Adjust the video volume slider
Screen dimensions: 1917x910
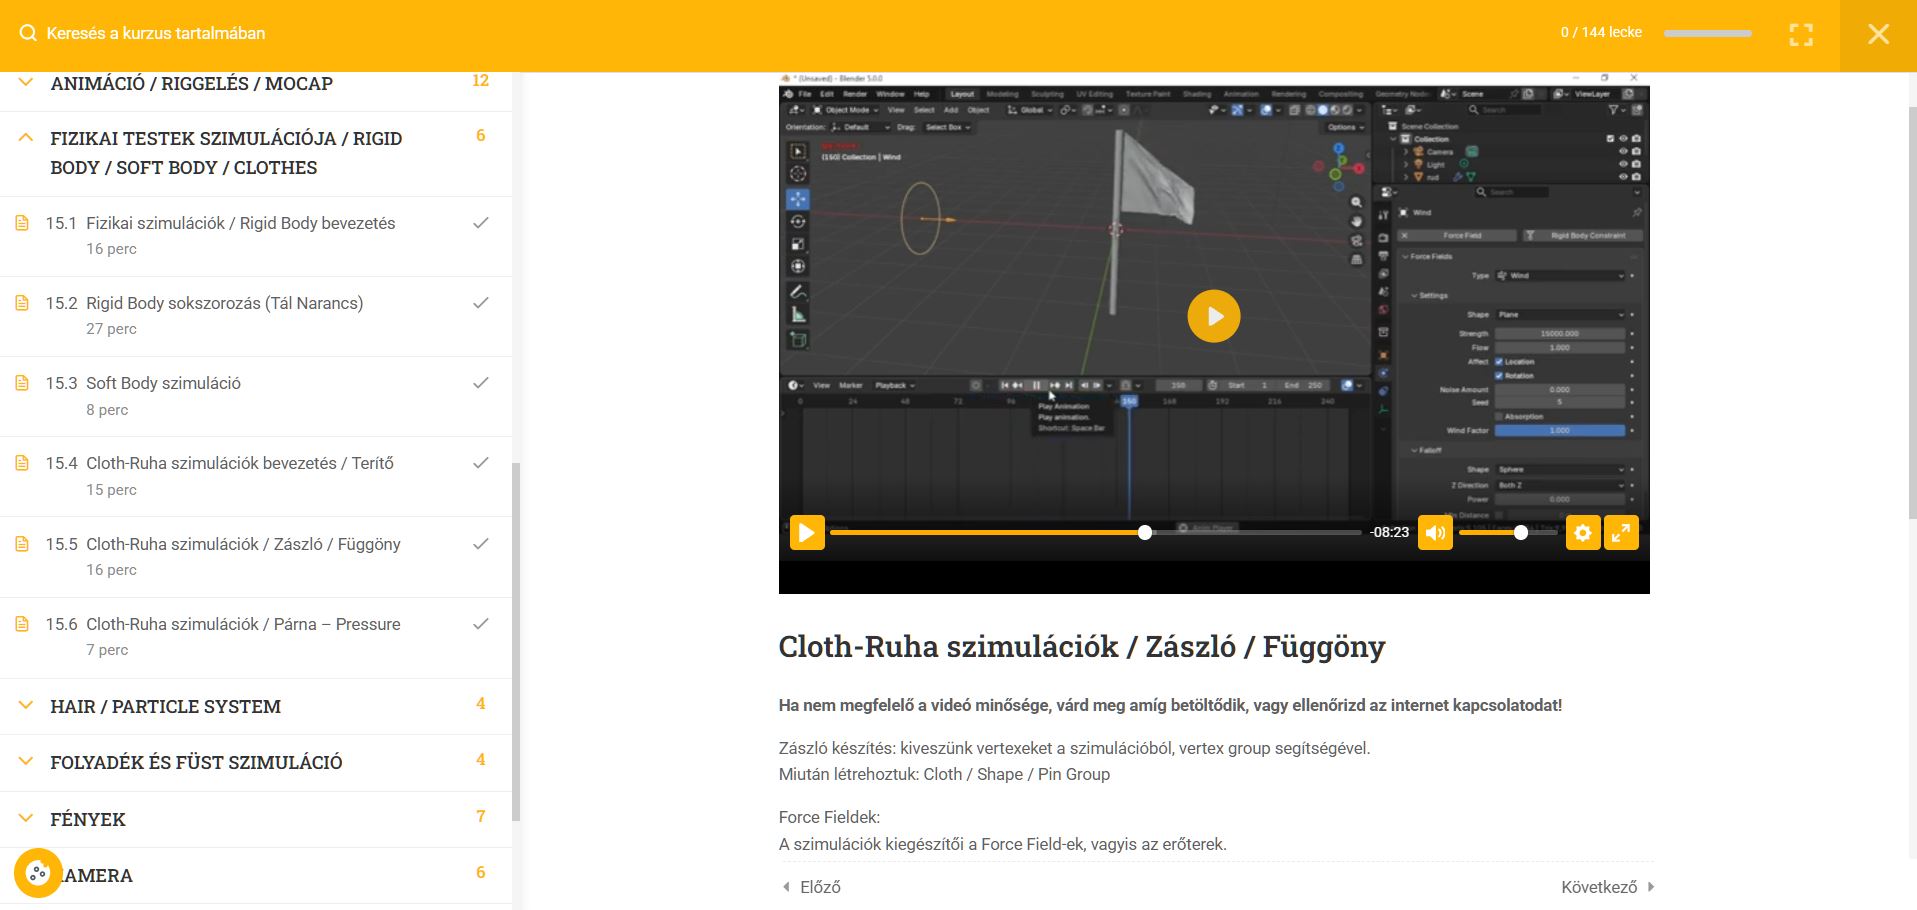1508,533
